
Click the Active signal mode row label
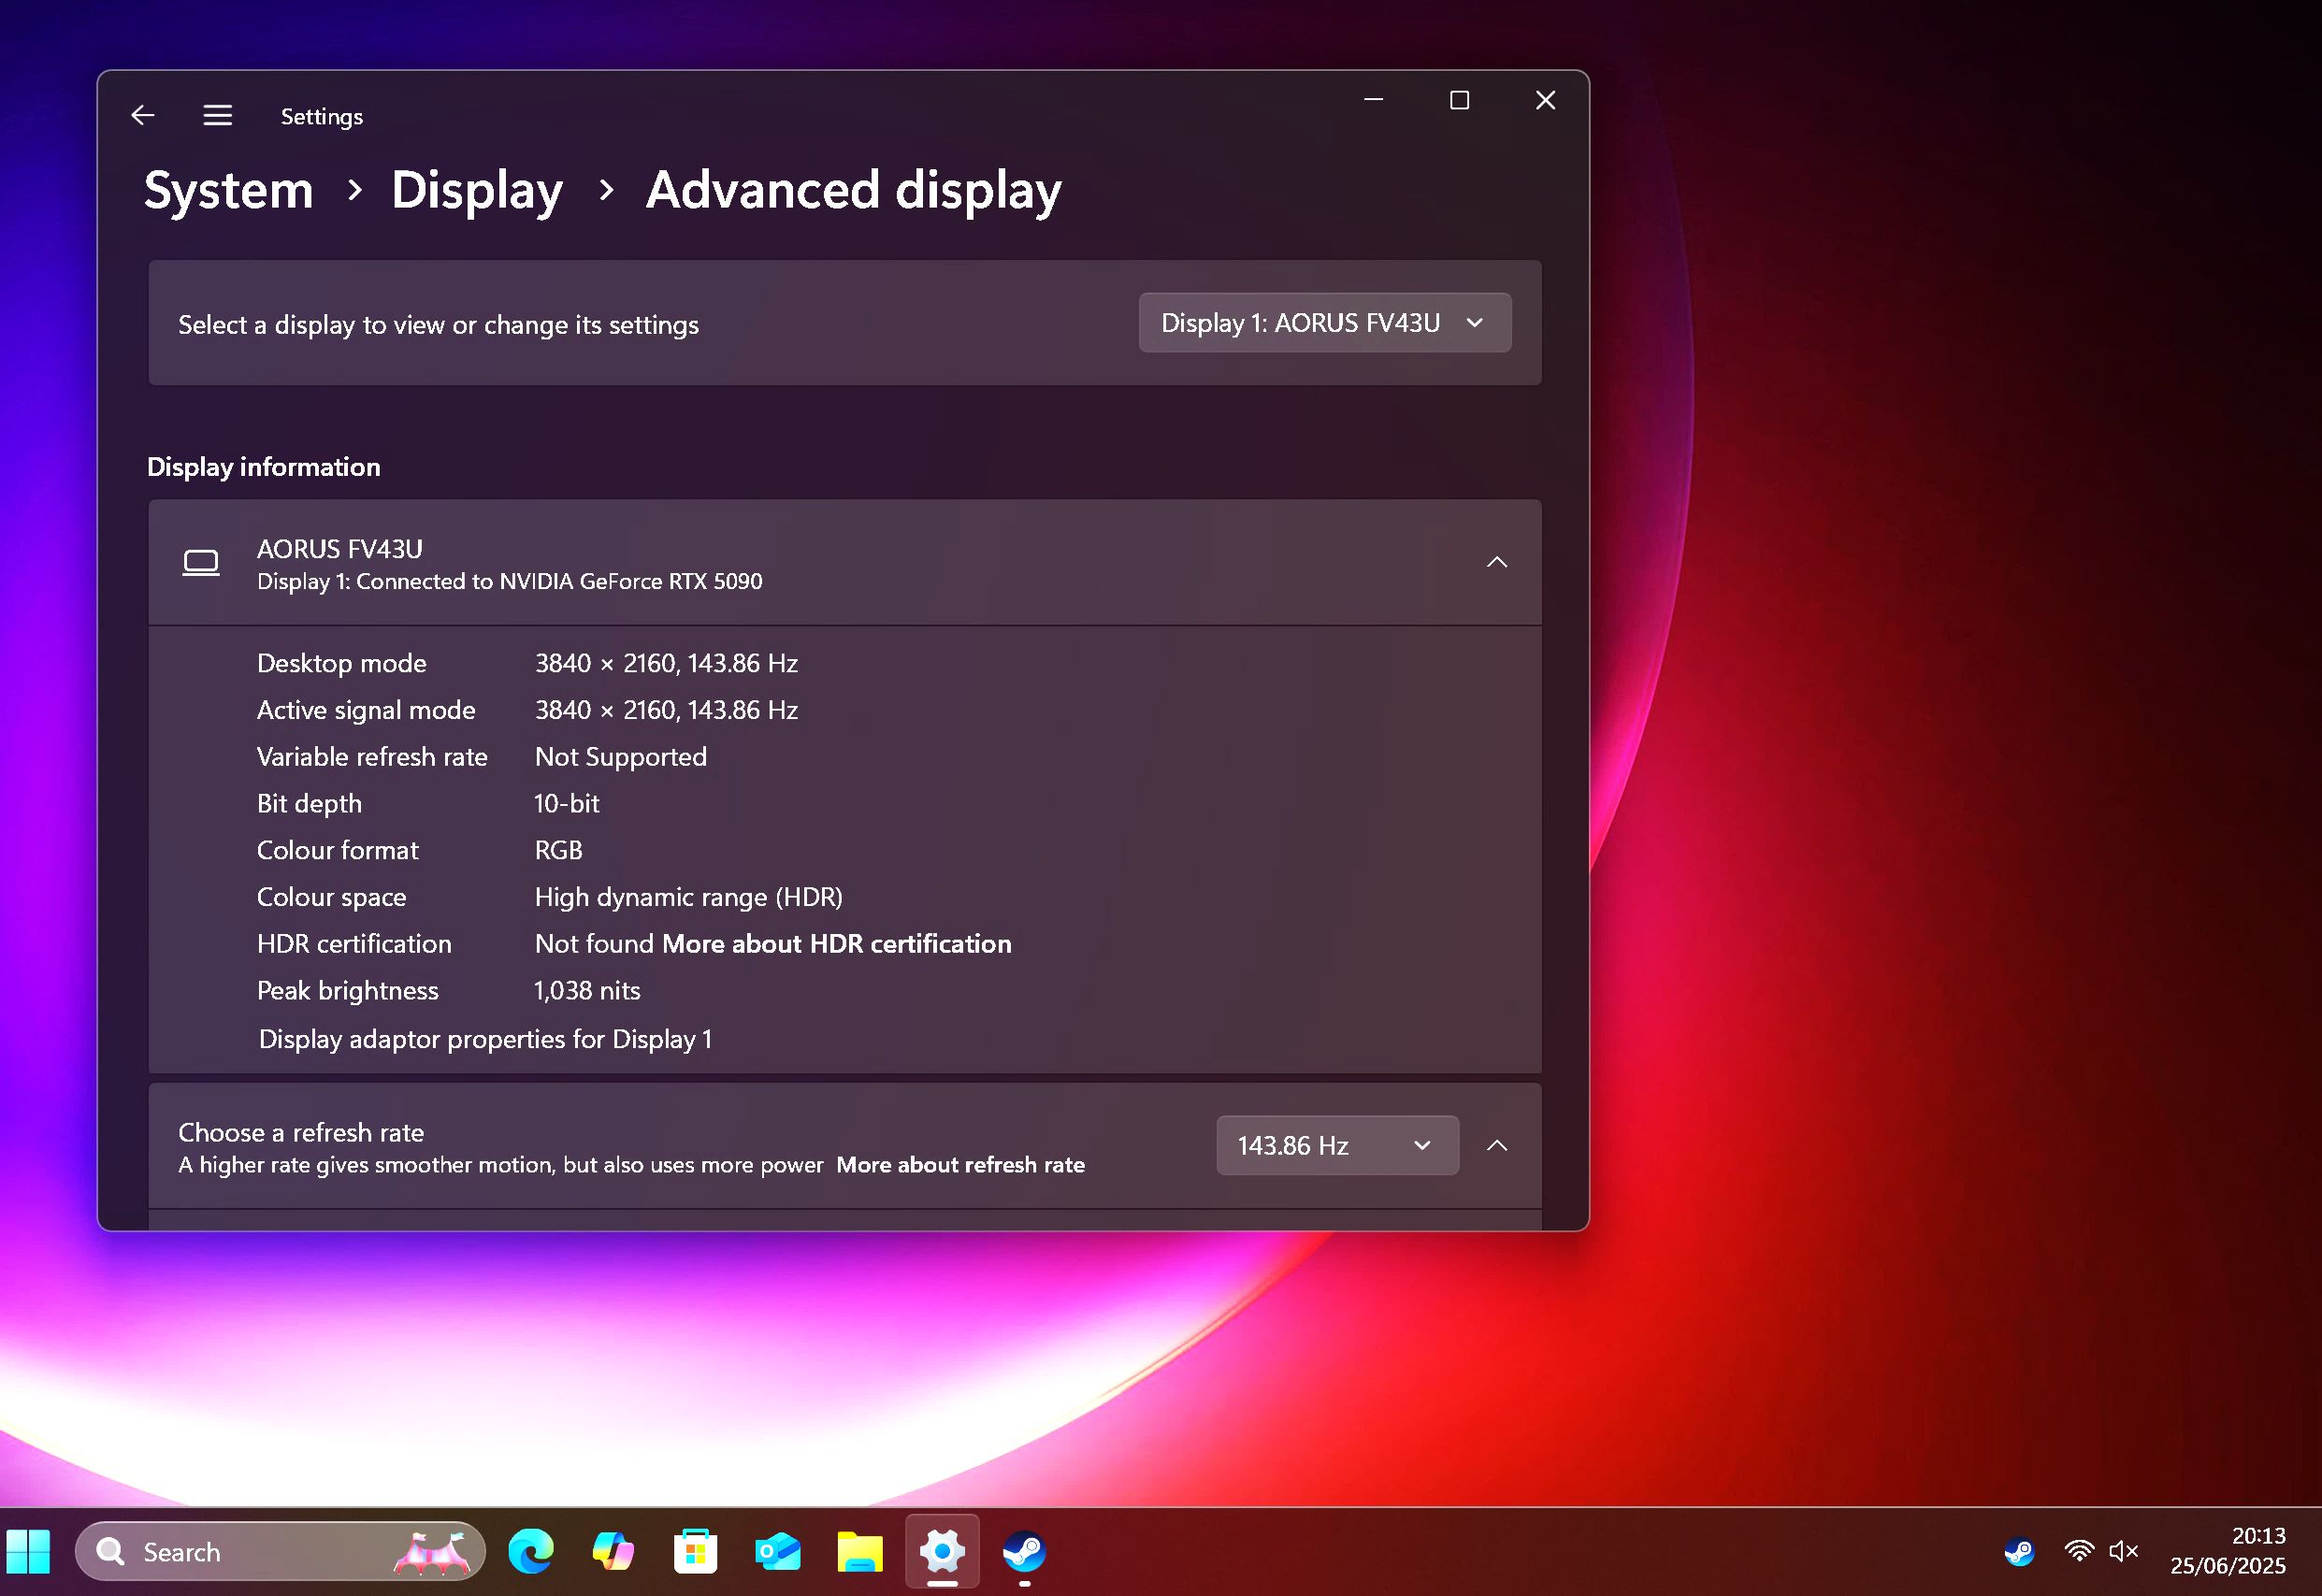366,710
